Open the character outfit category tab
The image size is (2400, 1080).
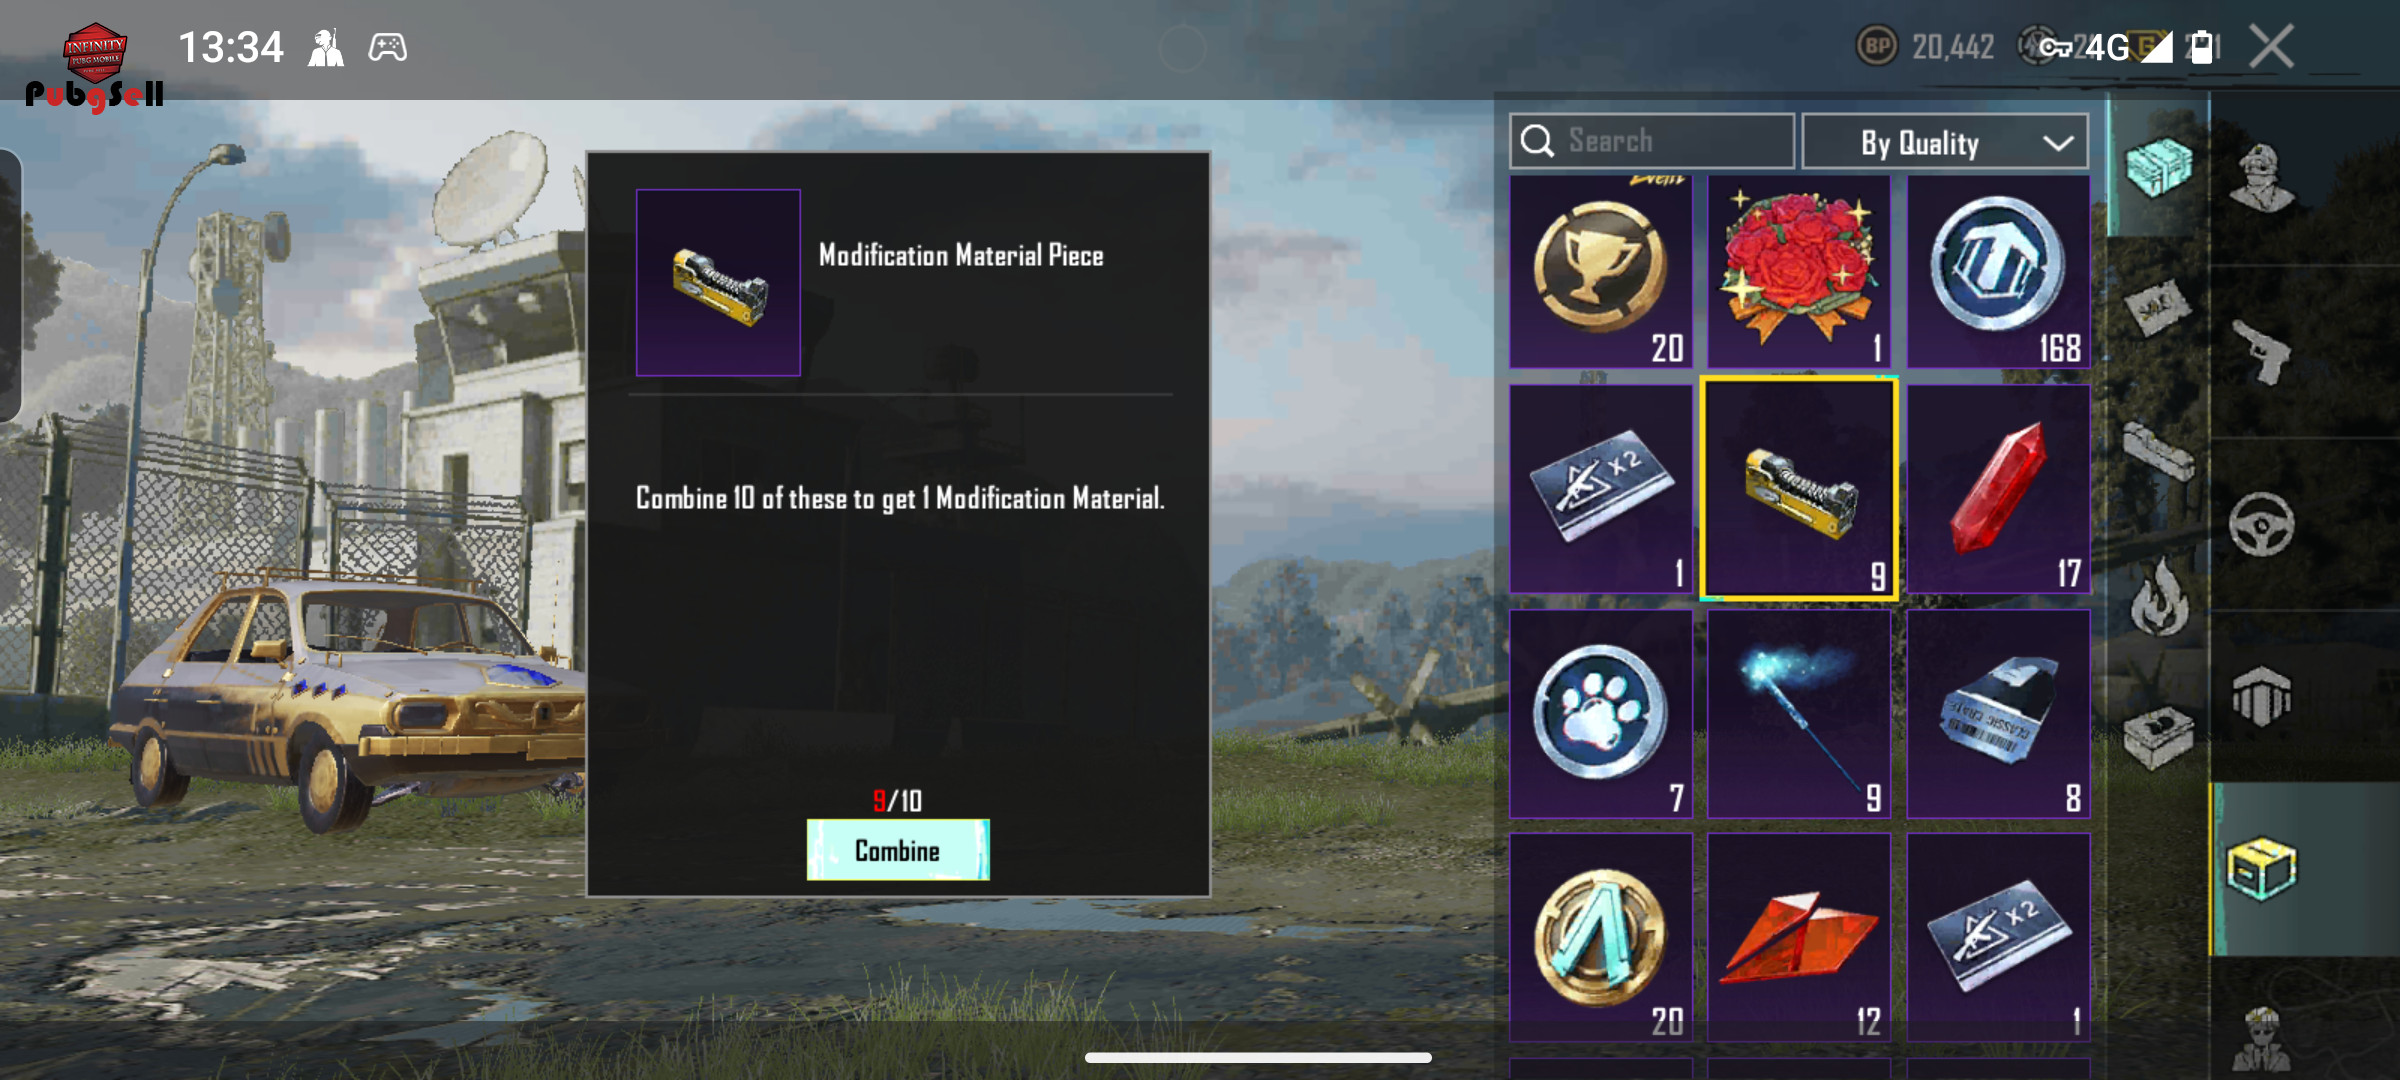pos(2262,177)
